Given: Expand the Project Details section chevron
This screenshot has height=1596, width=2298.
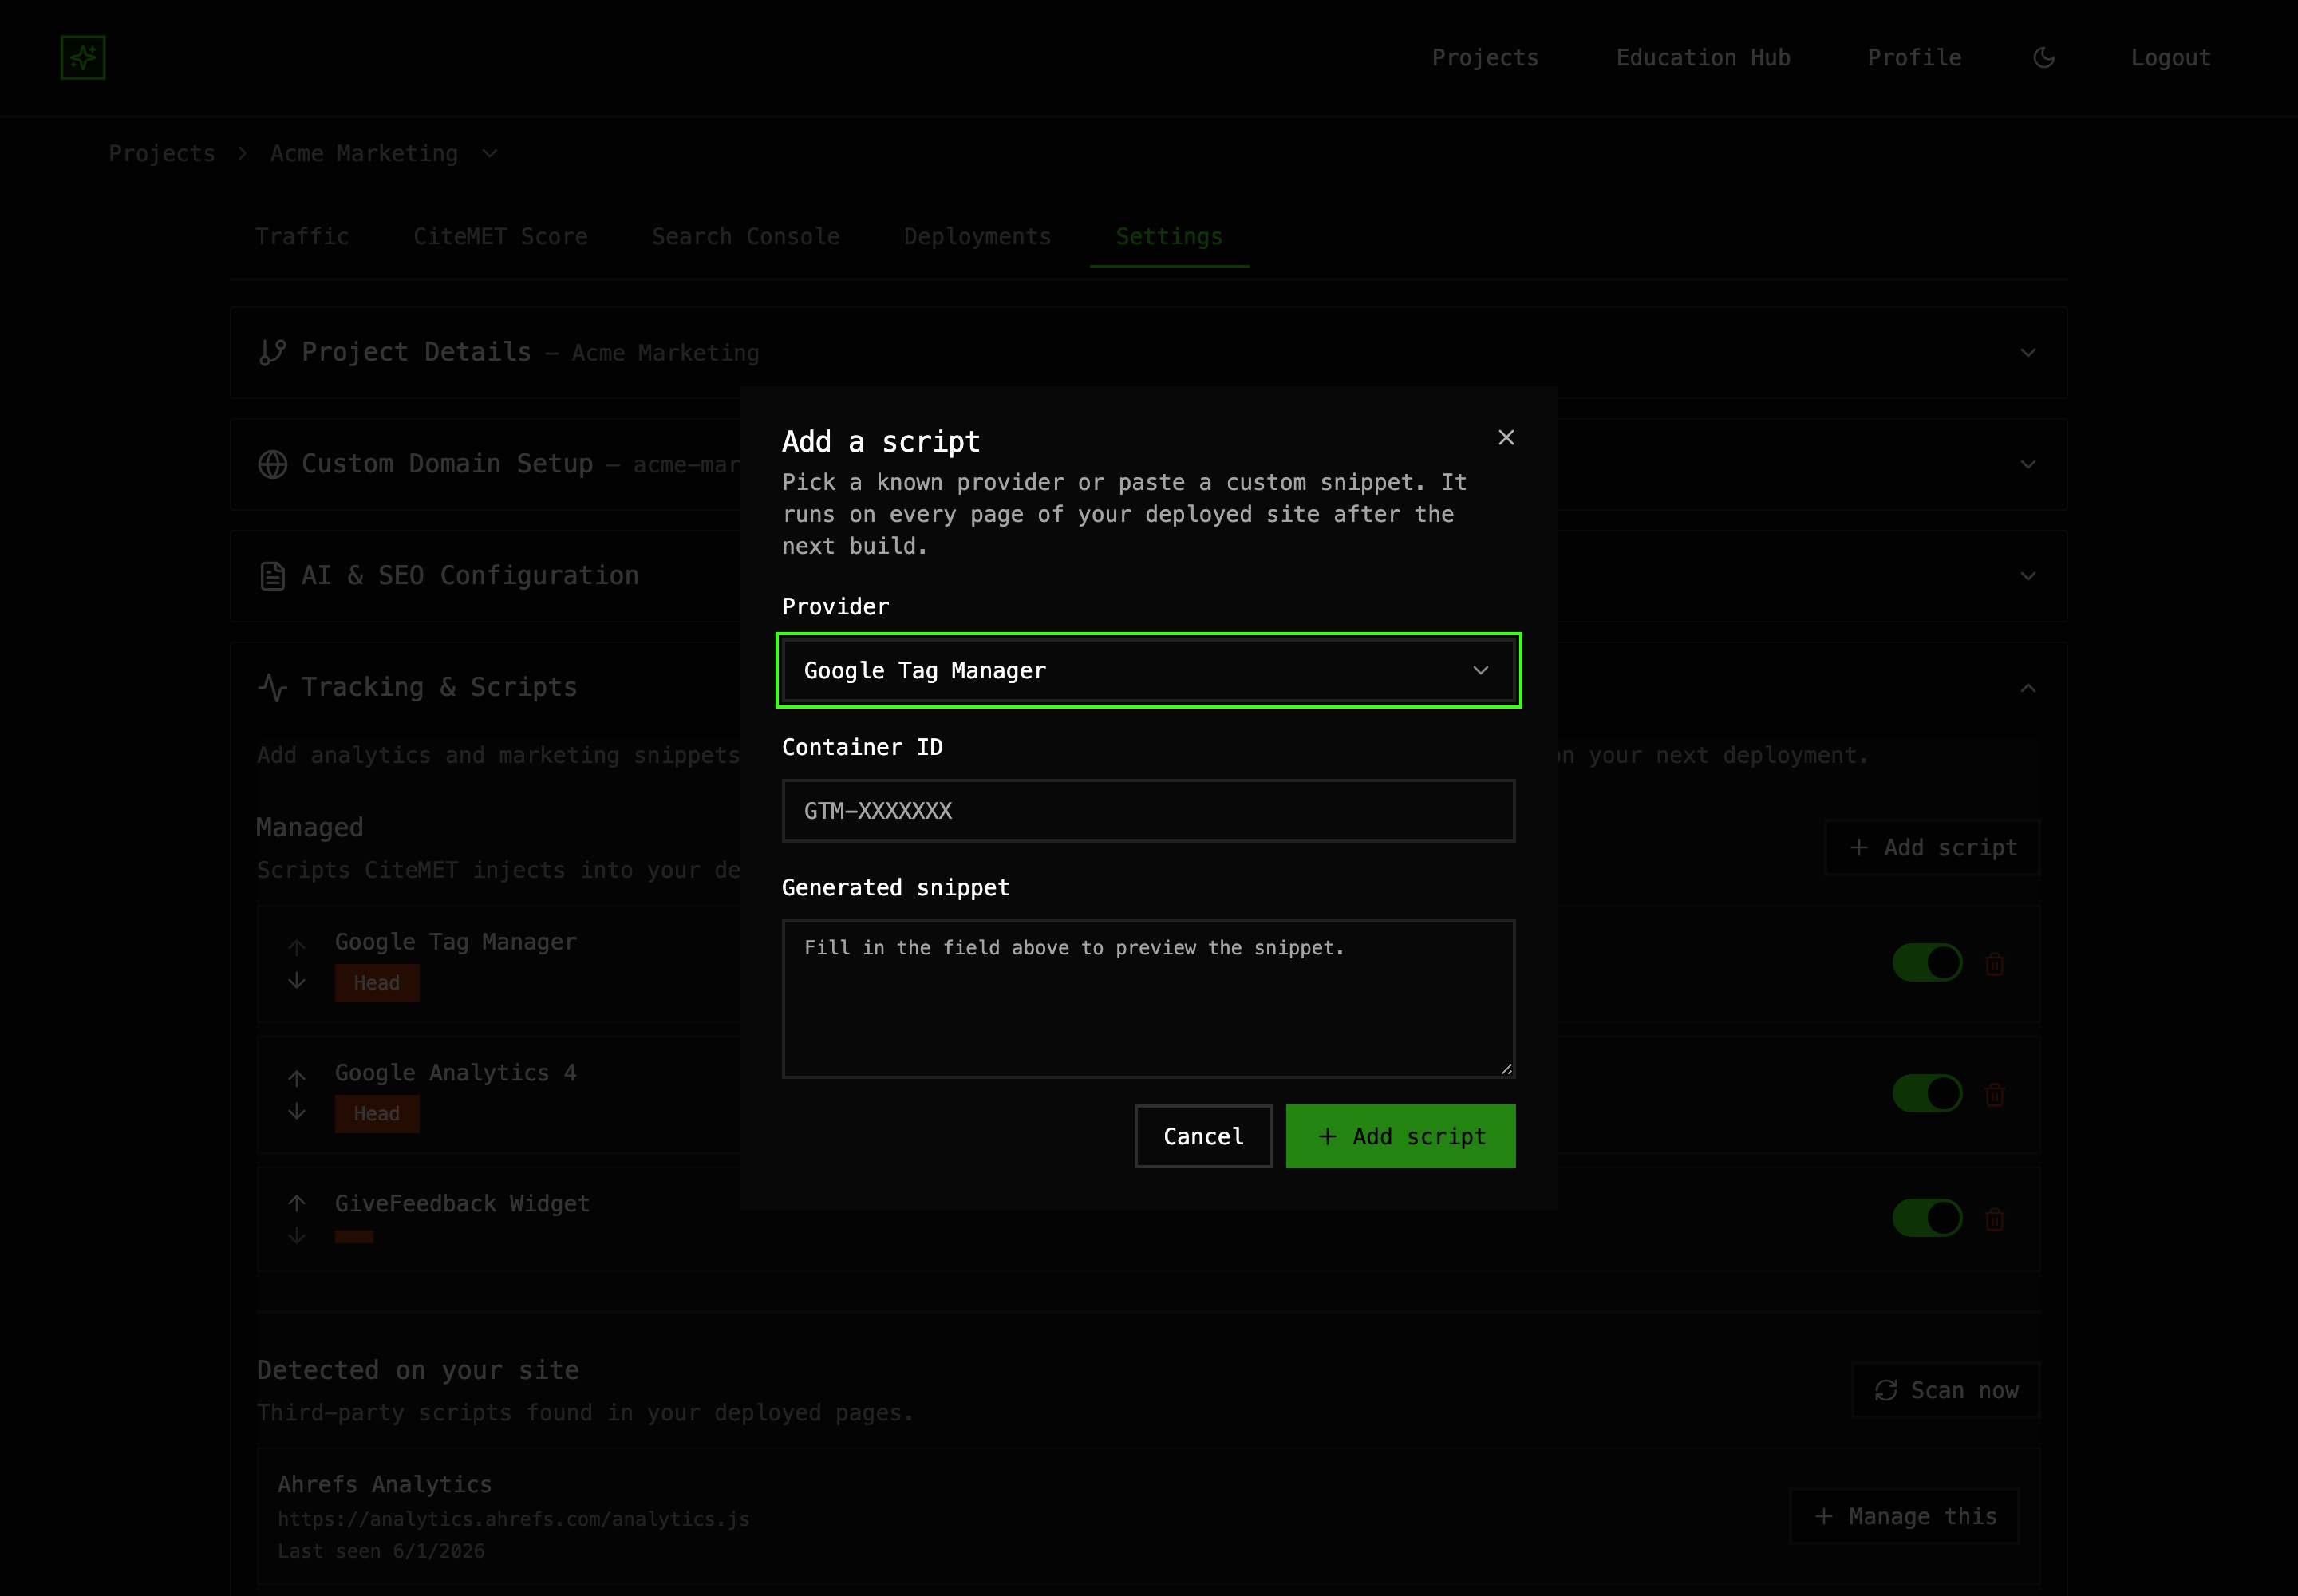Looking at the screenshot, I should 2028,353.
